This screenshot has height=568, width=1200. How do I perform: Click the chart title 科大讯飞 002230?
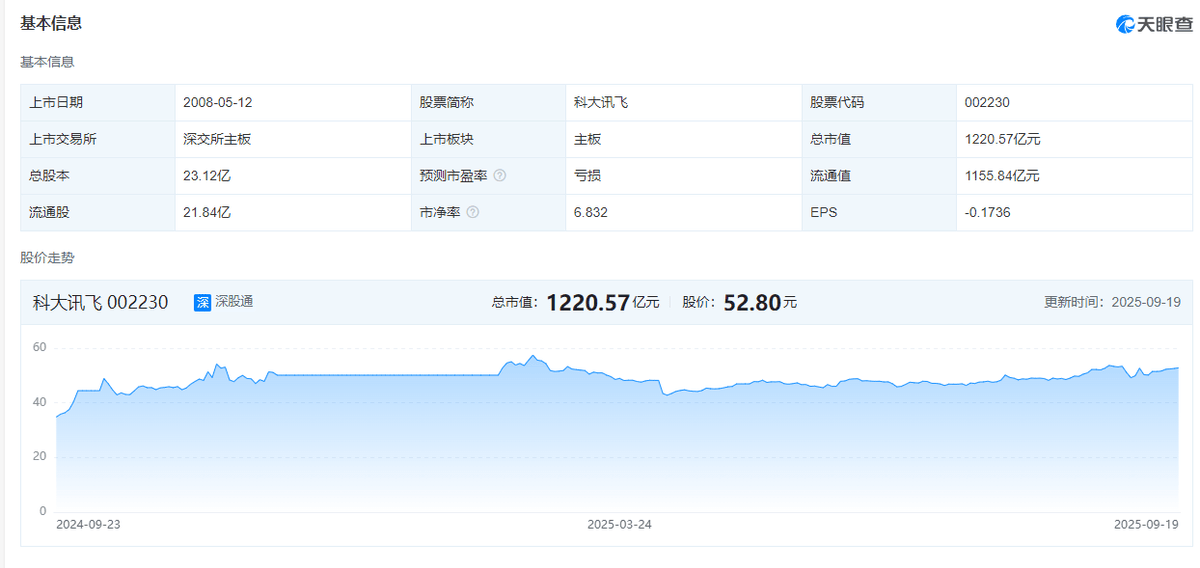coord(100,302)
